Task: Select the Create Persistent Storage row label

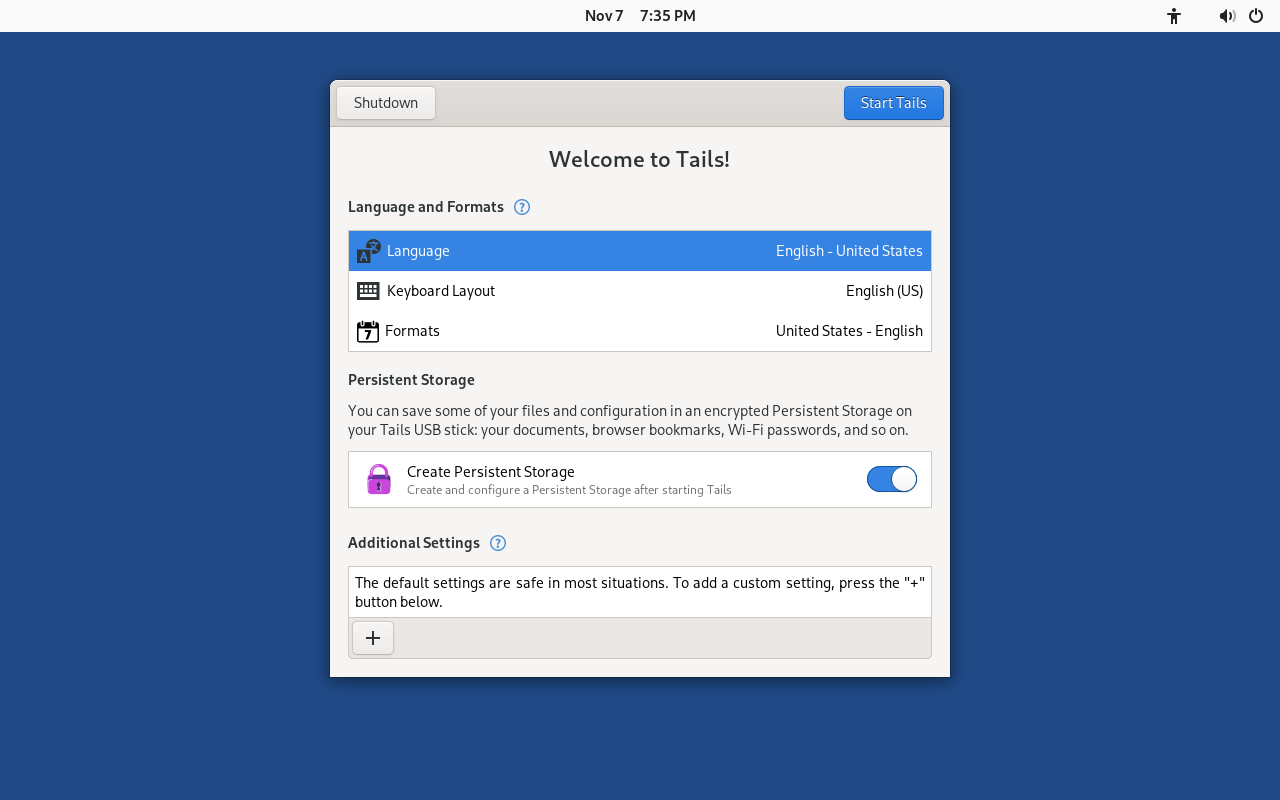Action: point(490,472)
